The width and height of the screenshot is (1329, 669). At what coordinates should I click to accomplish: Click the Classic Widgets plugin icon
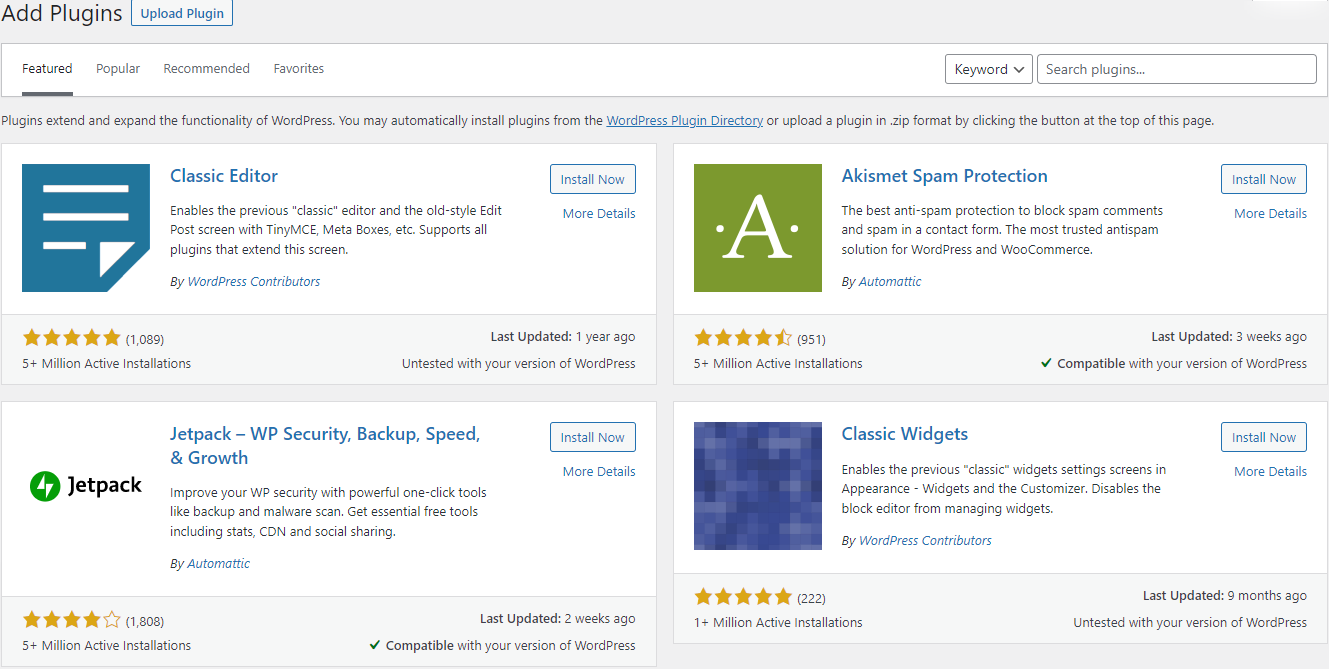coord(758,486)
